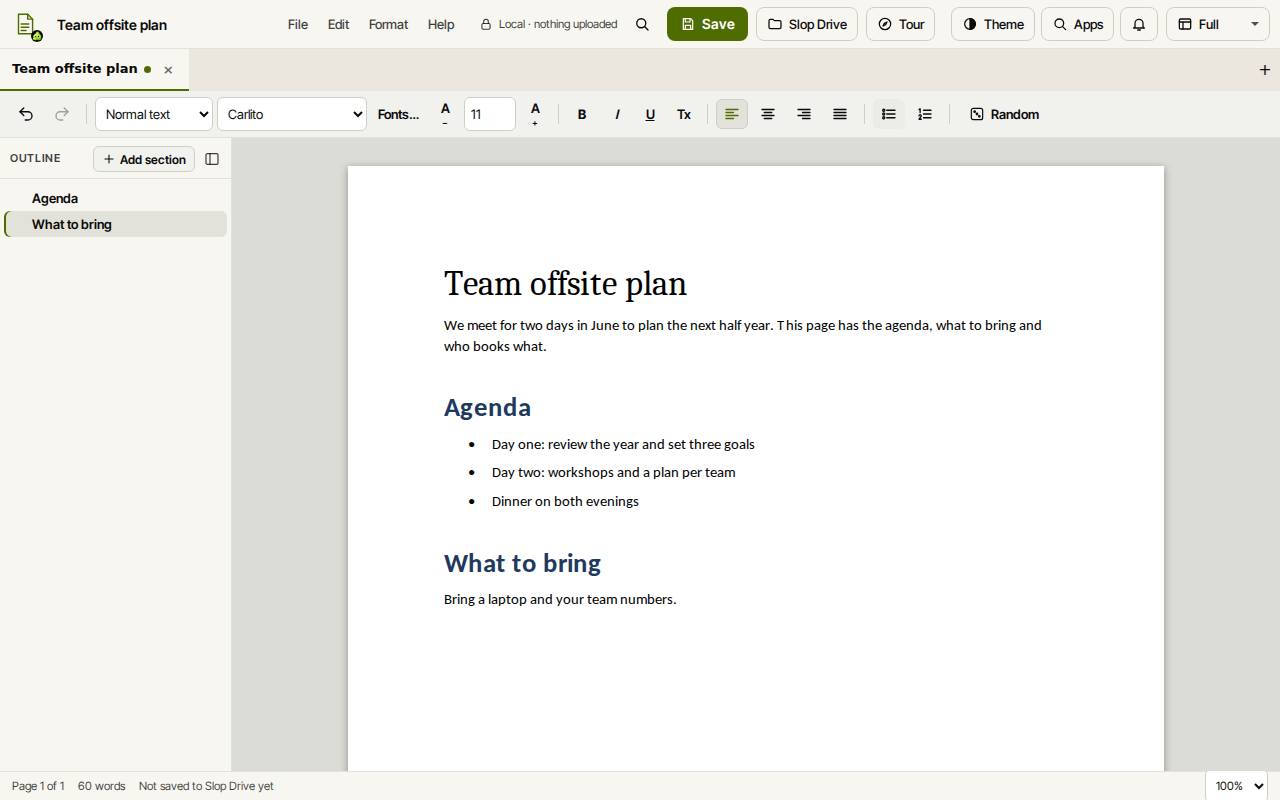Viewport: 1280px width, 800px height.
Task: Open the Normal text style dropdown
Action: pyautogui.click(x=154, y=114)
